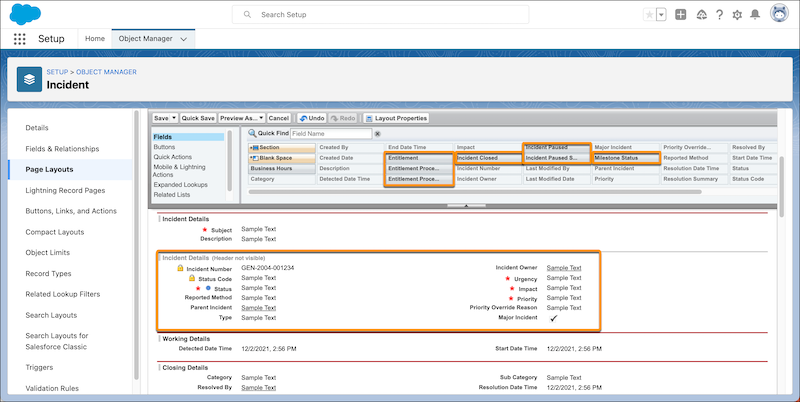The height and width of the screenshot is (402, 800).
Task: Click the Redo button
Action: pos(343,118)
